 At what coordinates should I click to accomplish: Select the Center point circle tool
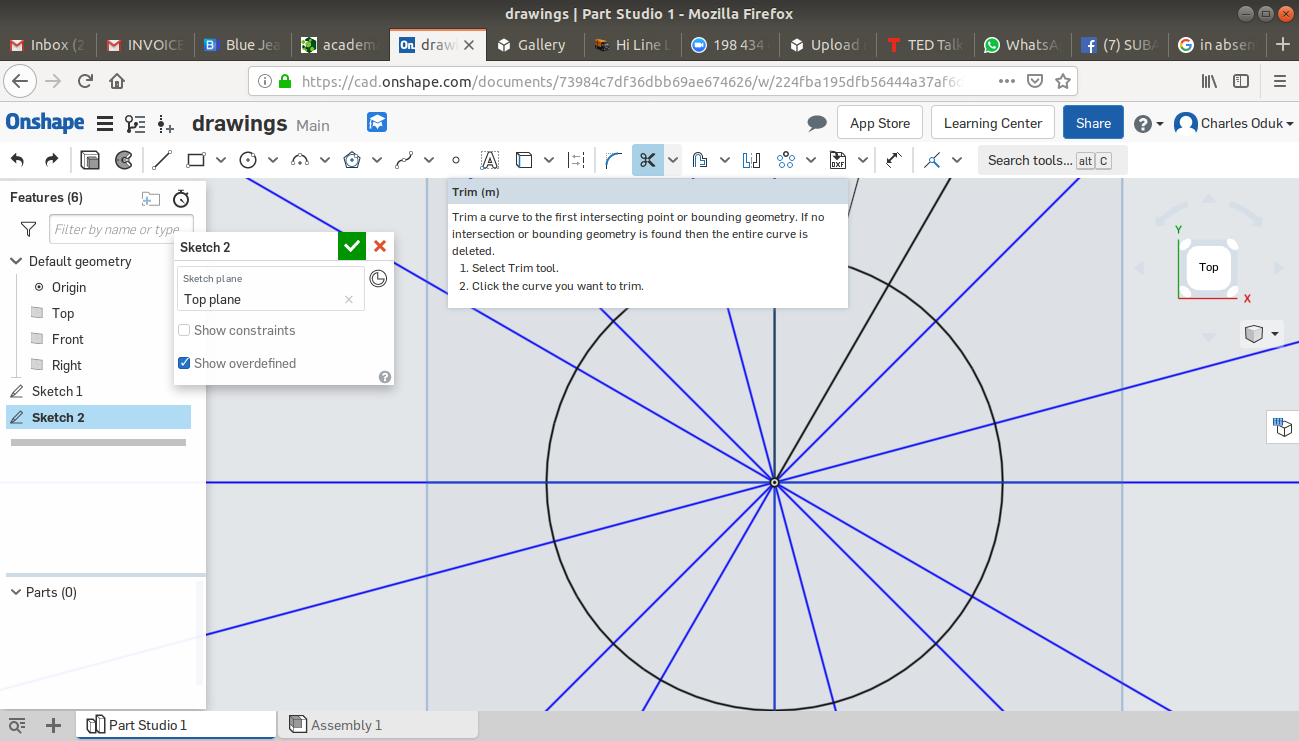tap(248, 160)
